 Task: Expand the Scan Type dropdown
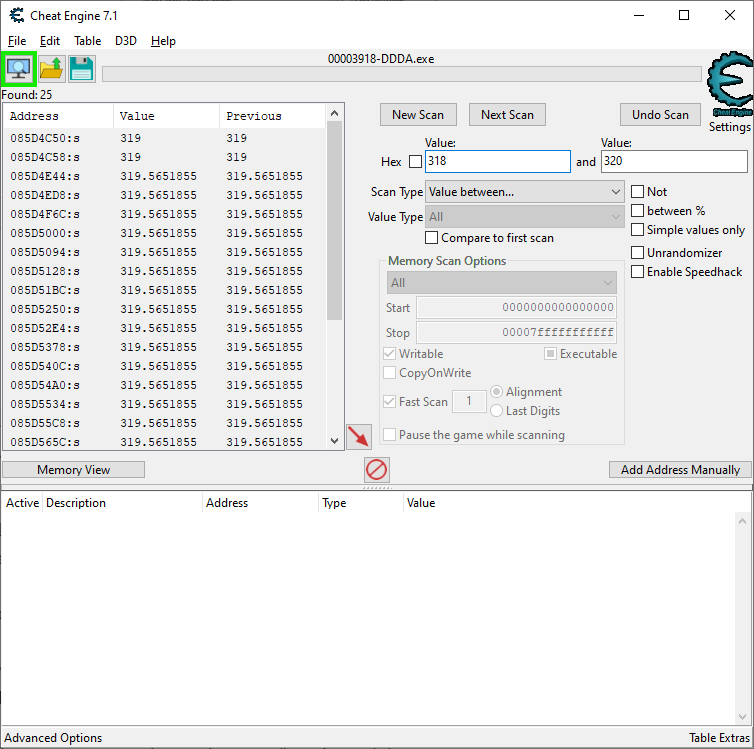coord(525,191)
